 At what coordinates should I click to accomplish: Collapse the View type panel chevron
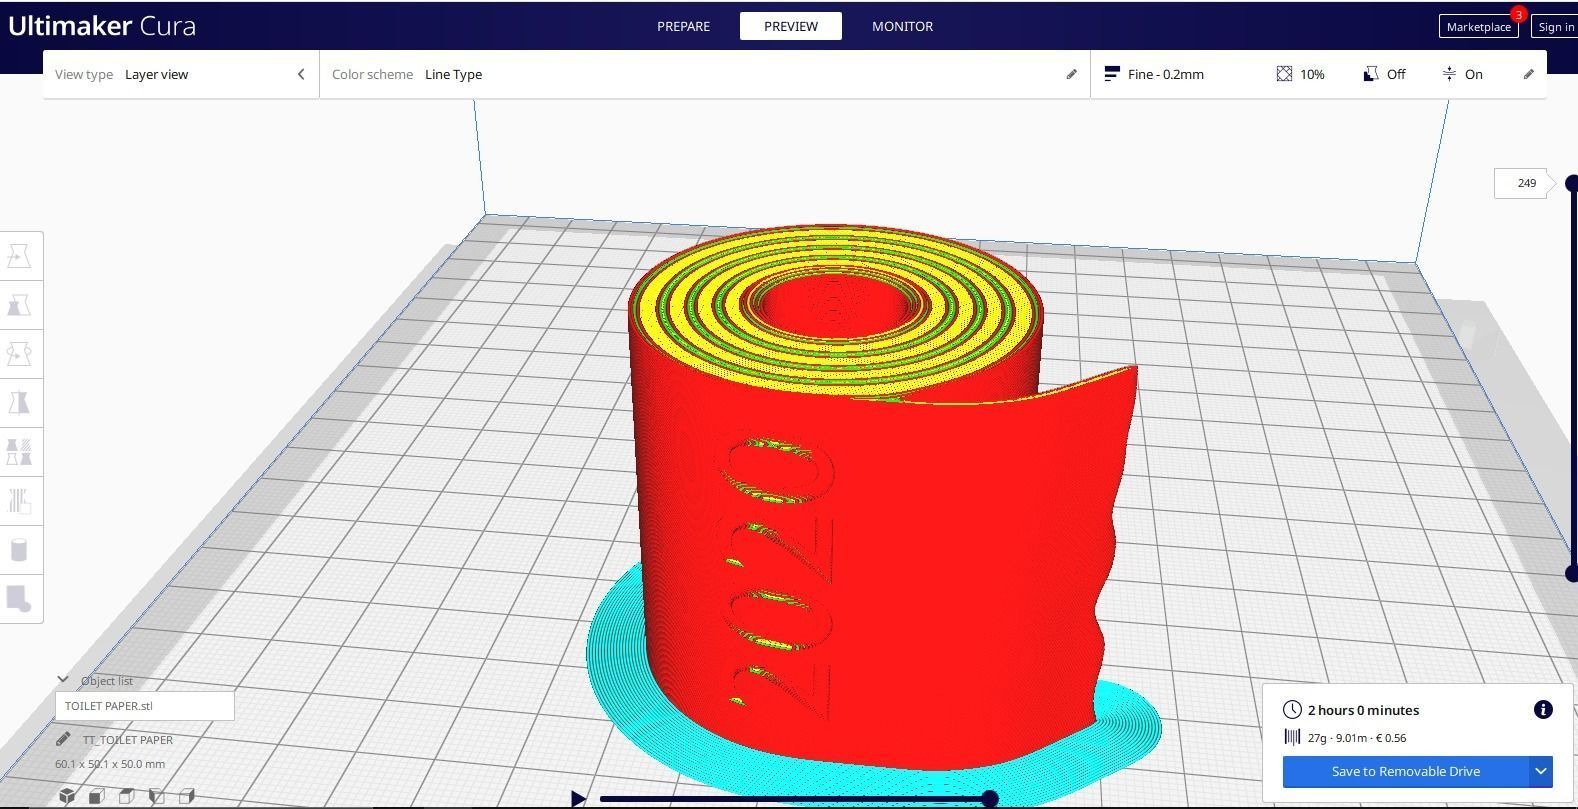click(301, 74)
